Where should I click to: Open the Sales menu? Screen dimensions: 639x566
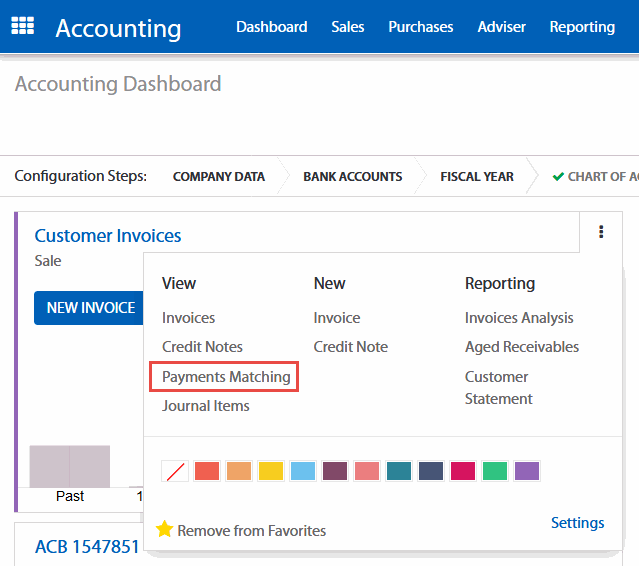click(348, 27)
